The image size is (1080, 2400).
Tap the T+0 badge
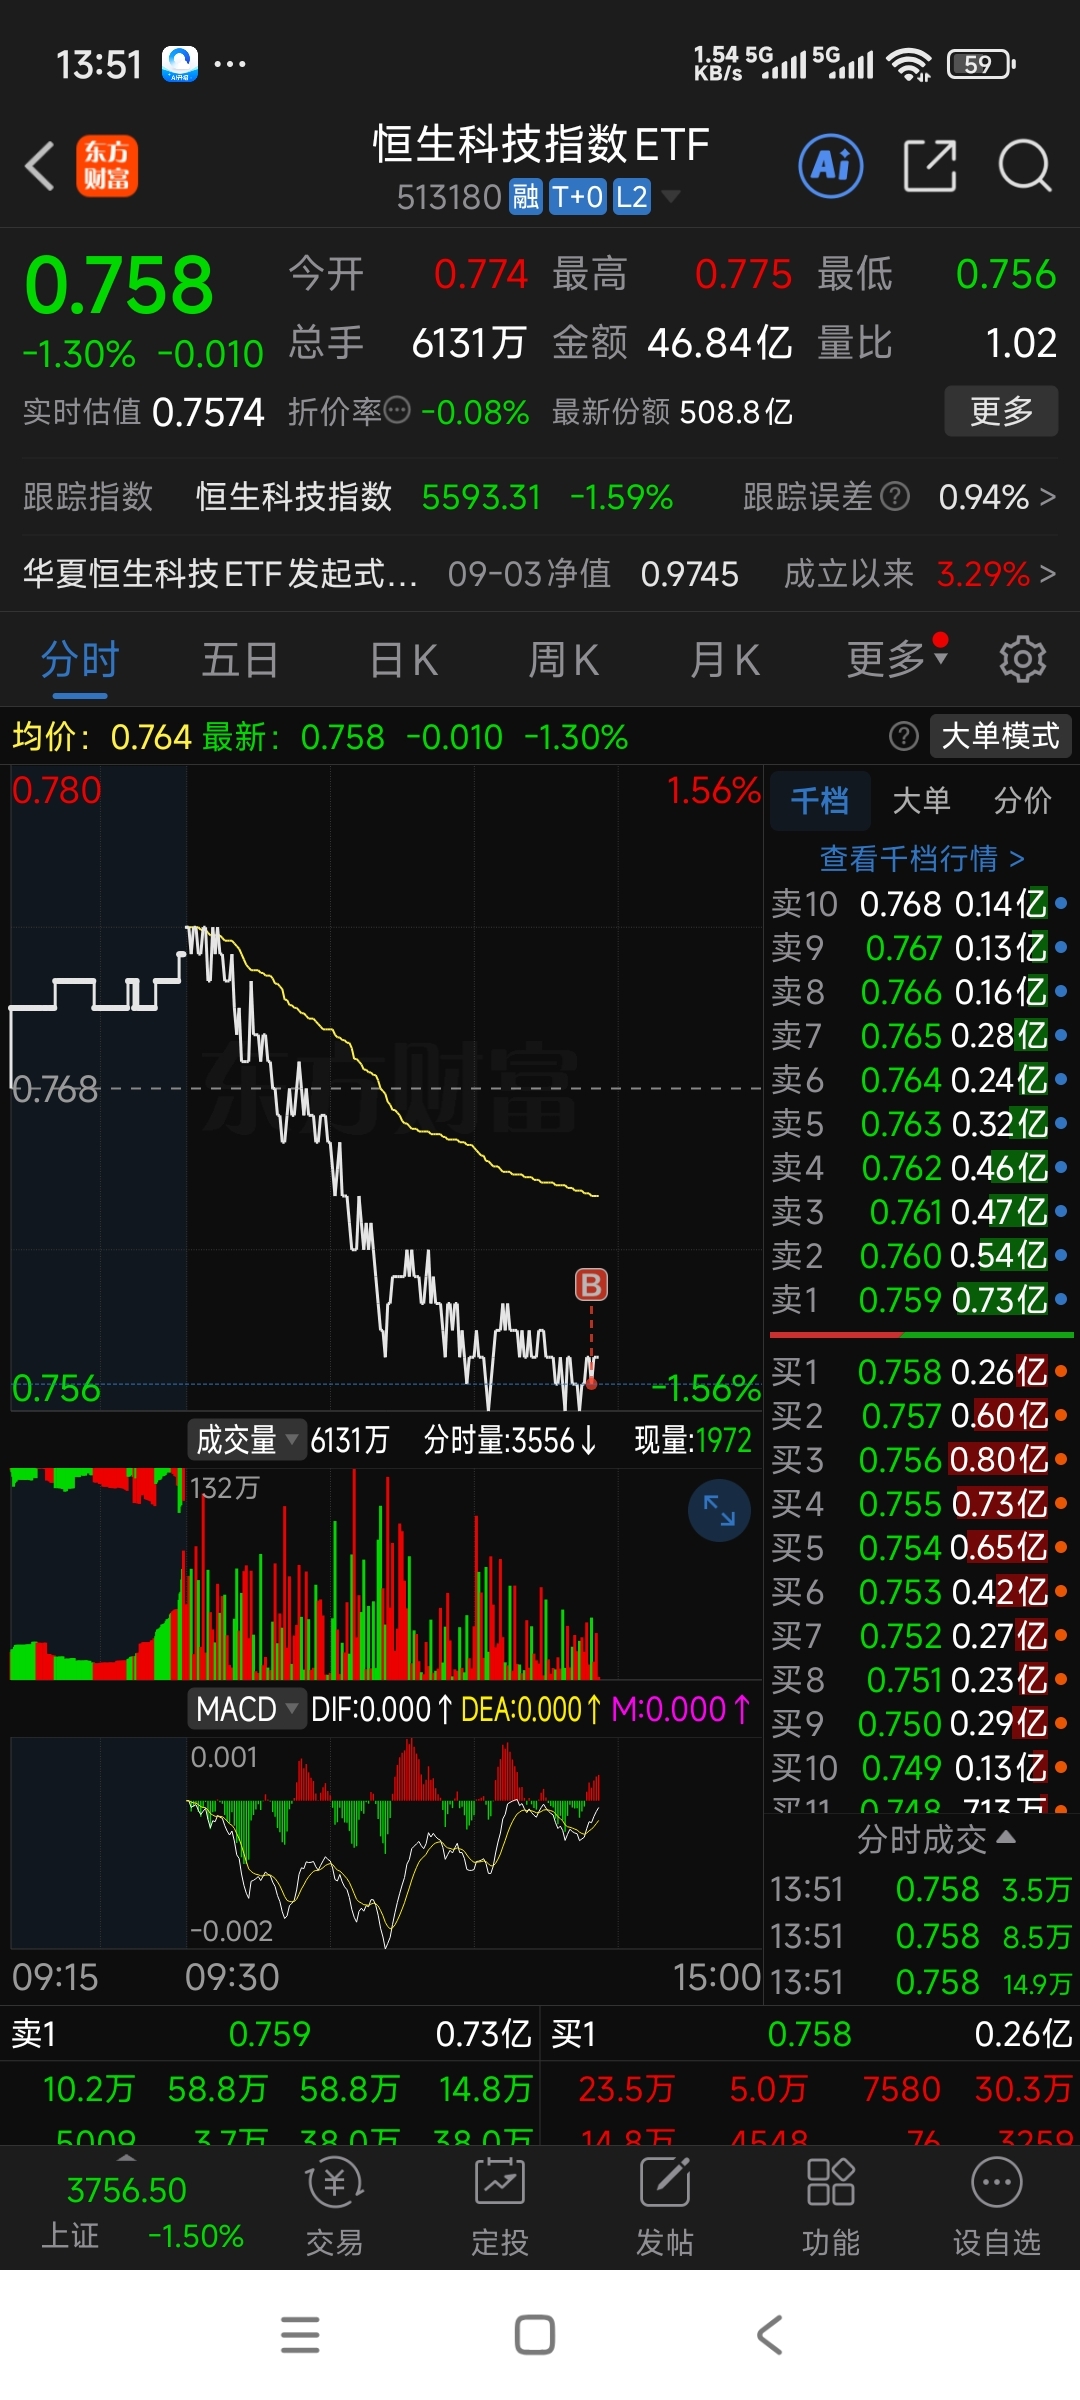[x=578, y=197]
